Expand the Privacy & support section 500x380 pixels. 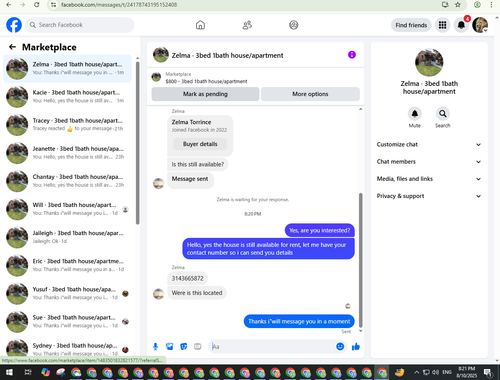[x=429, y=196]
